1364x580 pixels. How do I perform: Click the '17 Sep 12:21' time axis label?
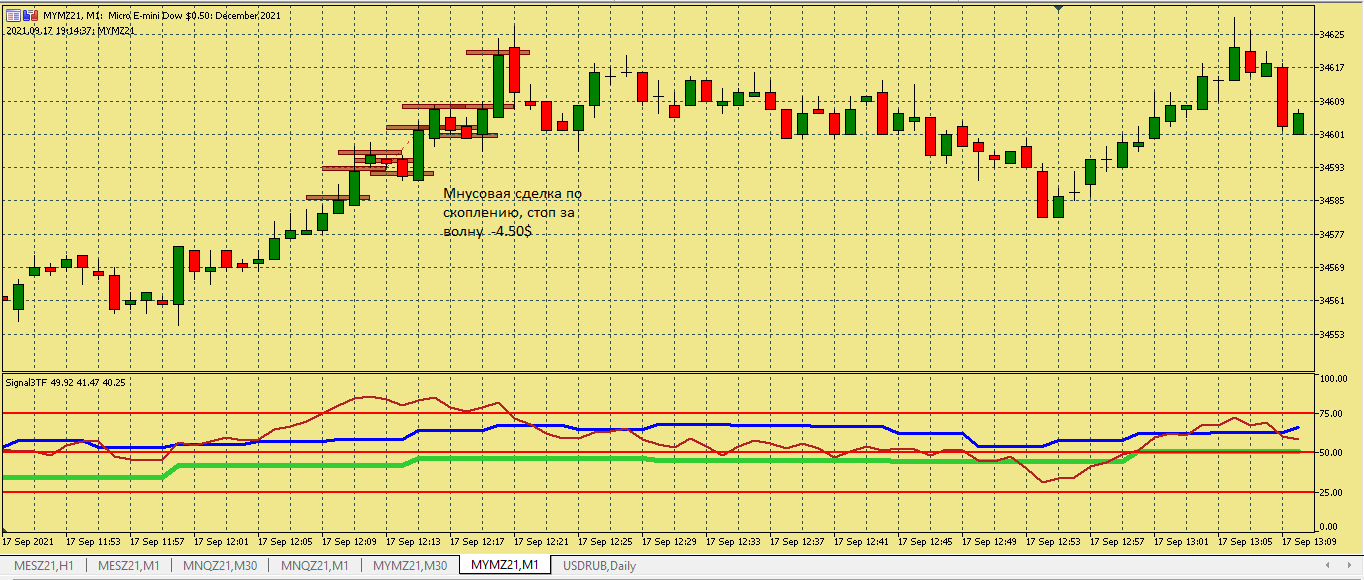pos(541,542)
